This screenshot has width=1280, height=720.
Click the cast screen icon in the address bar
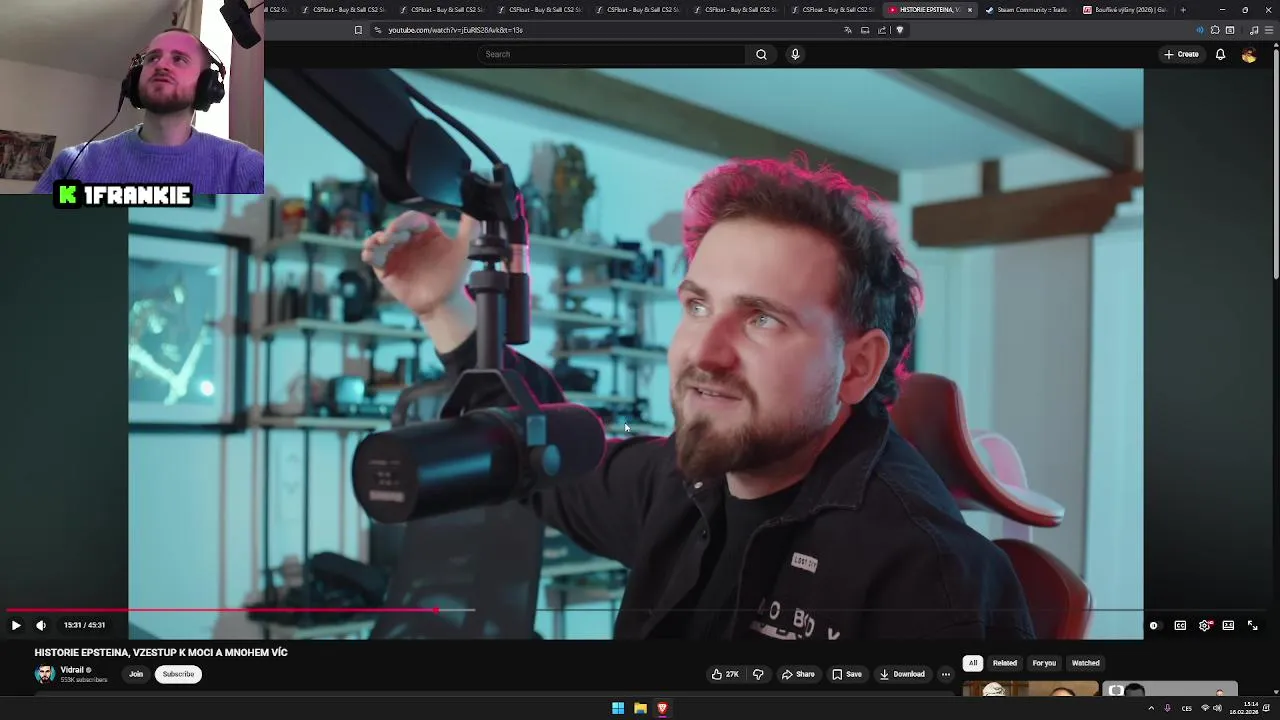click(x=865, y=30)
